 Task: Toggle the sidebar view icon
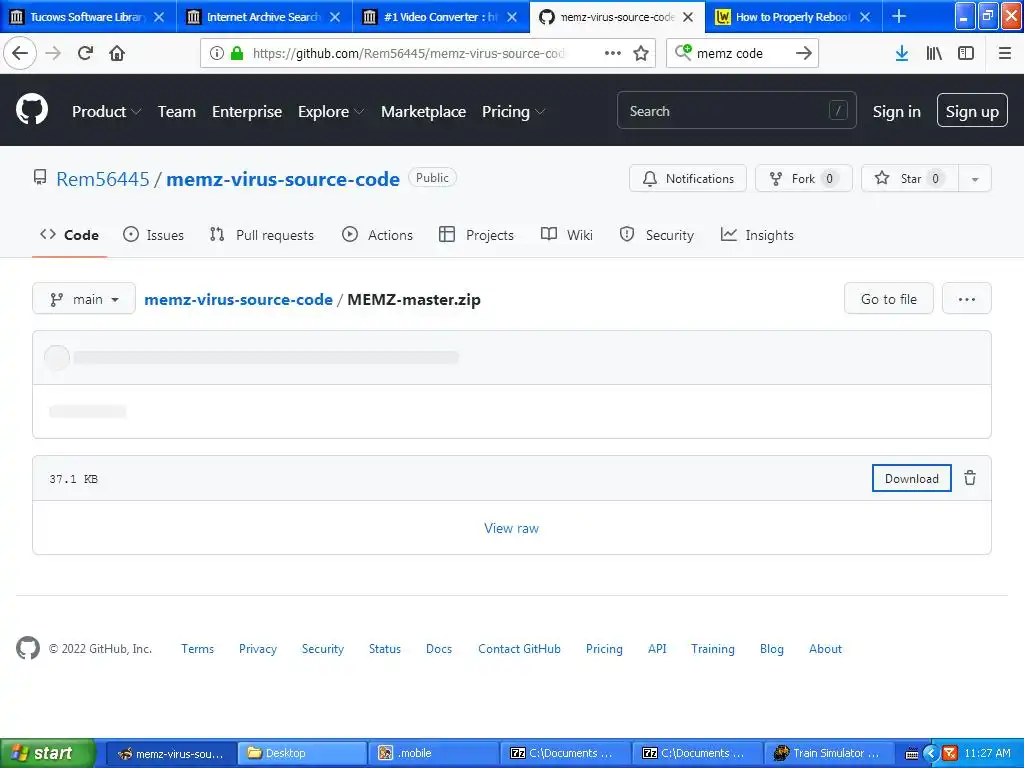966,53
